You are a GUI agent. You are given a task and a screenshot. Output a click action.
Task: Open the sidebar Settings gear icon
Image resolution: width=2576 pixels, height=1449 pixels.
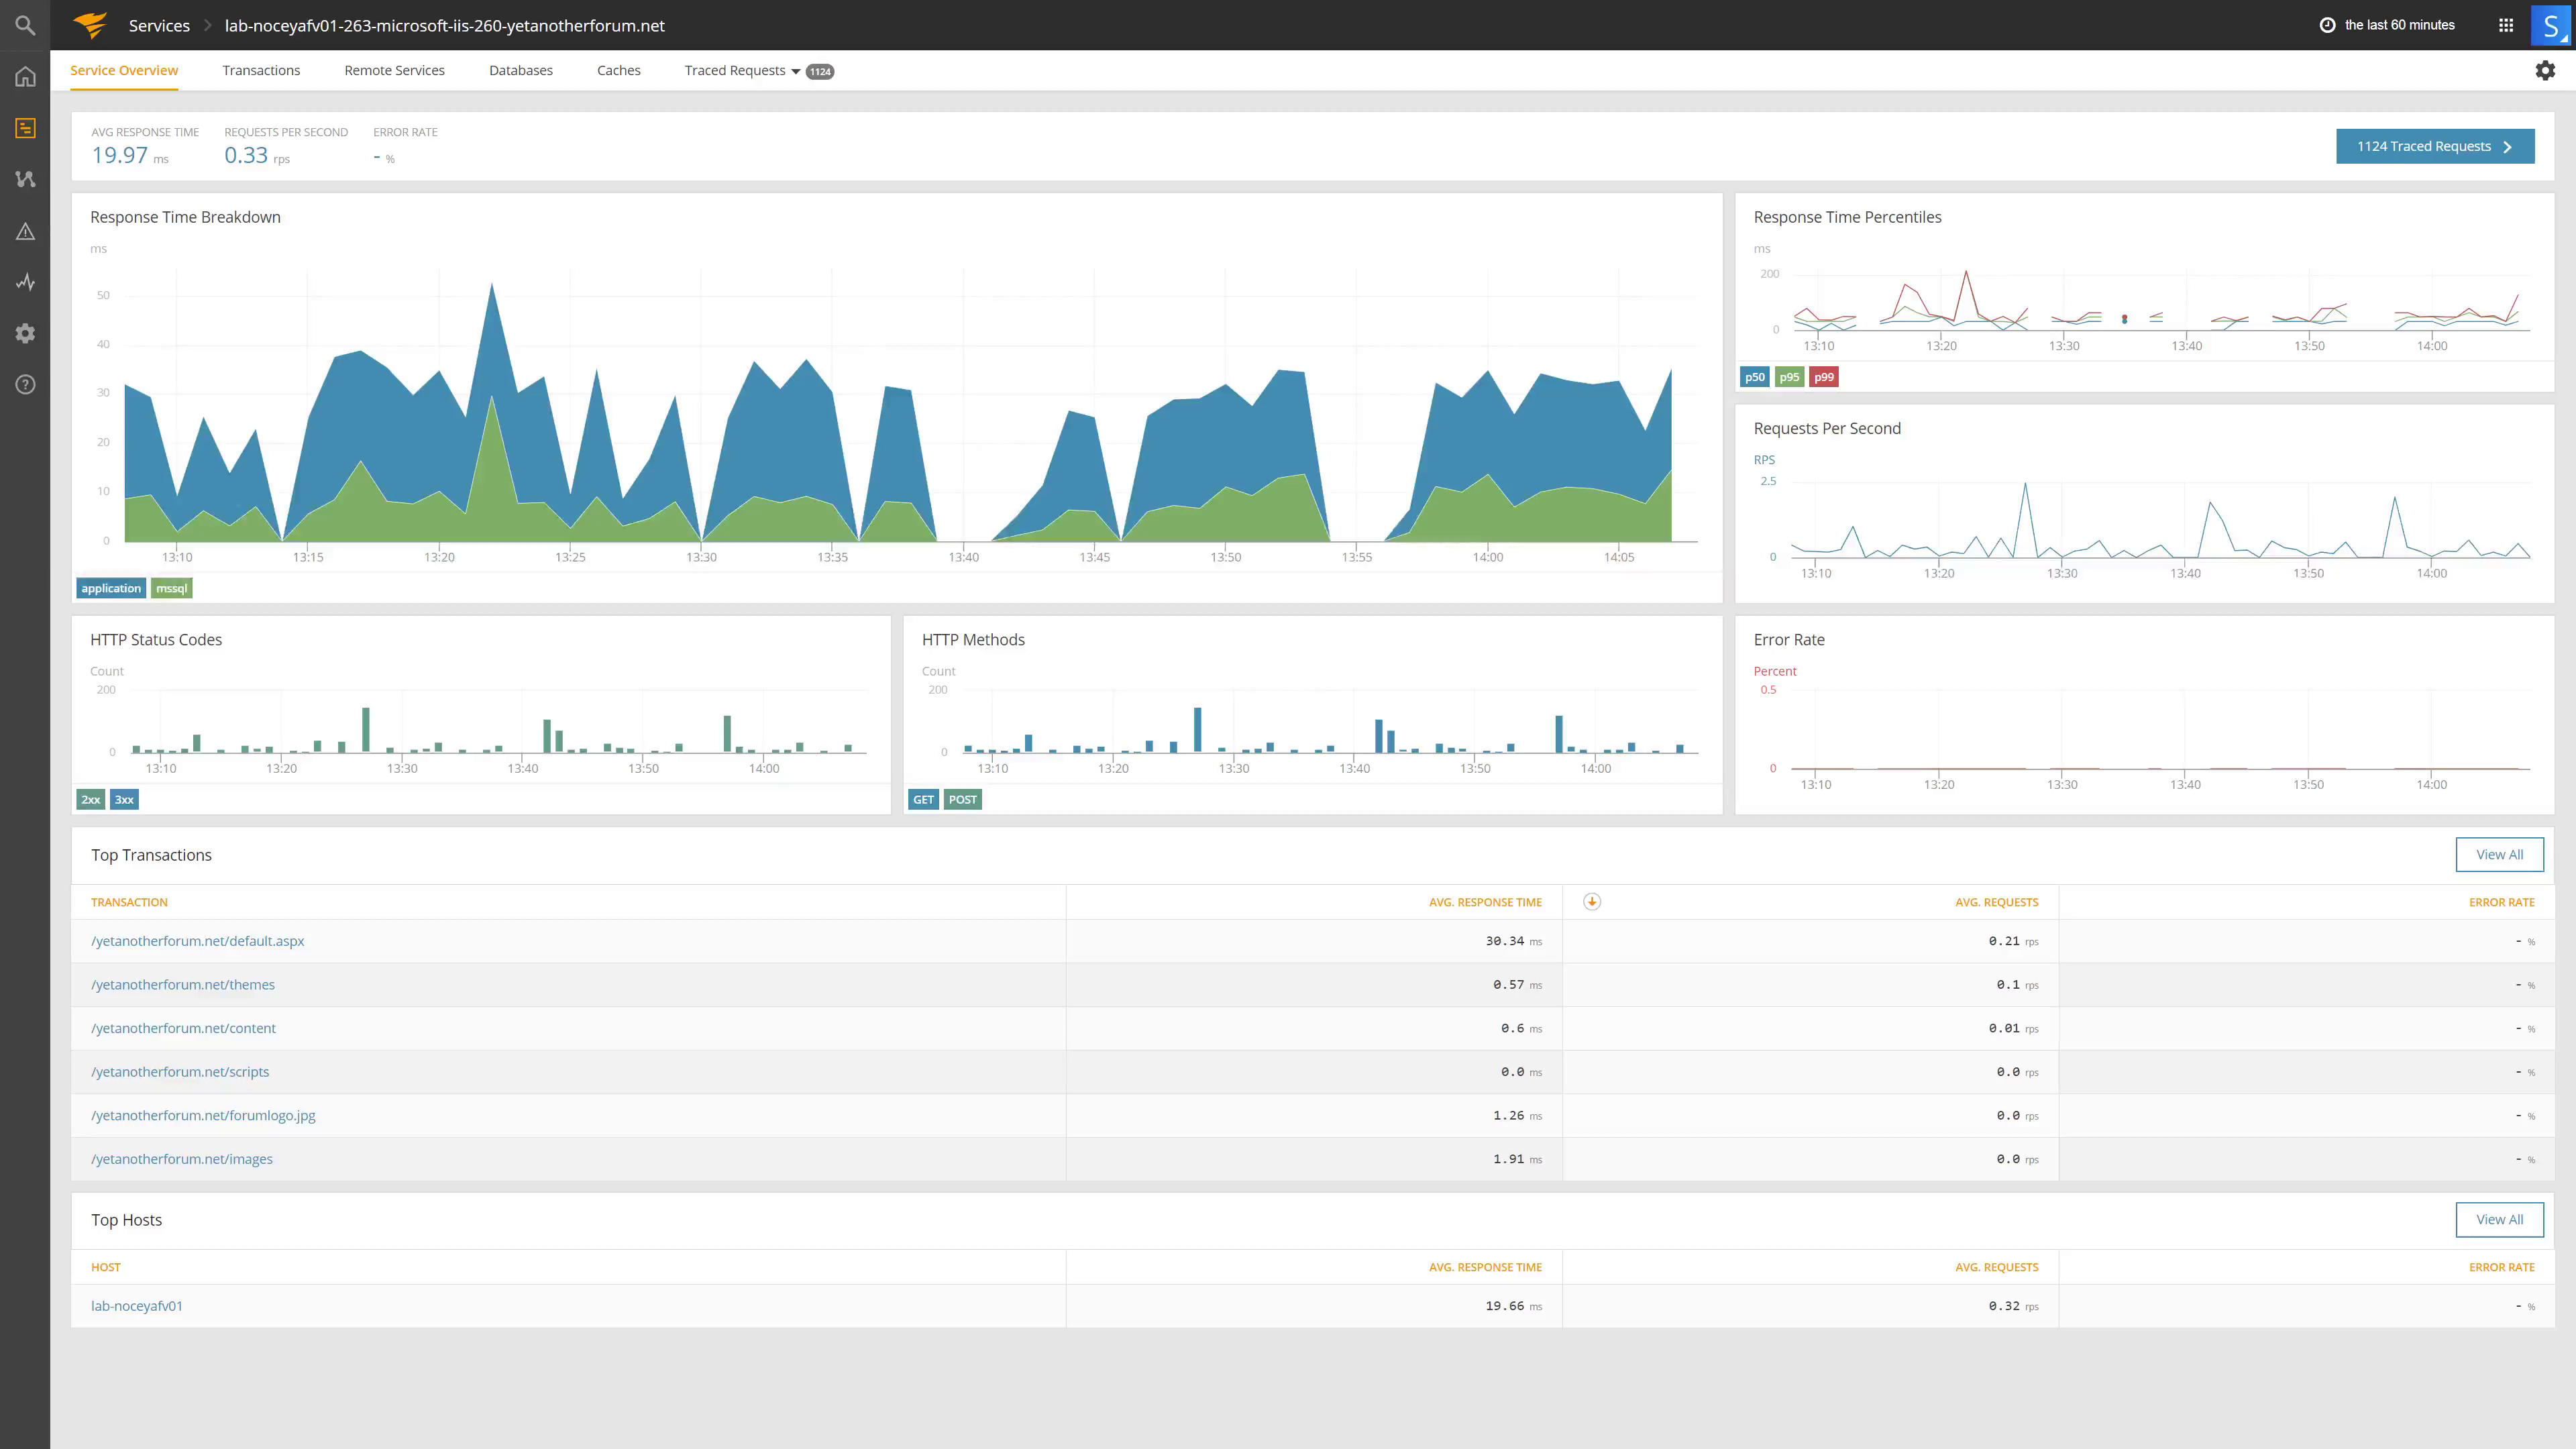coord(25,333)
